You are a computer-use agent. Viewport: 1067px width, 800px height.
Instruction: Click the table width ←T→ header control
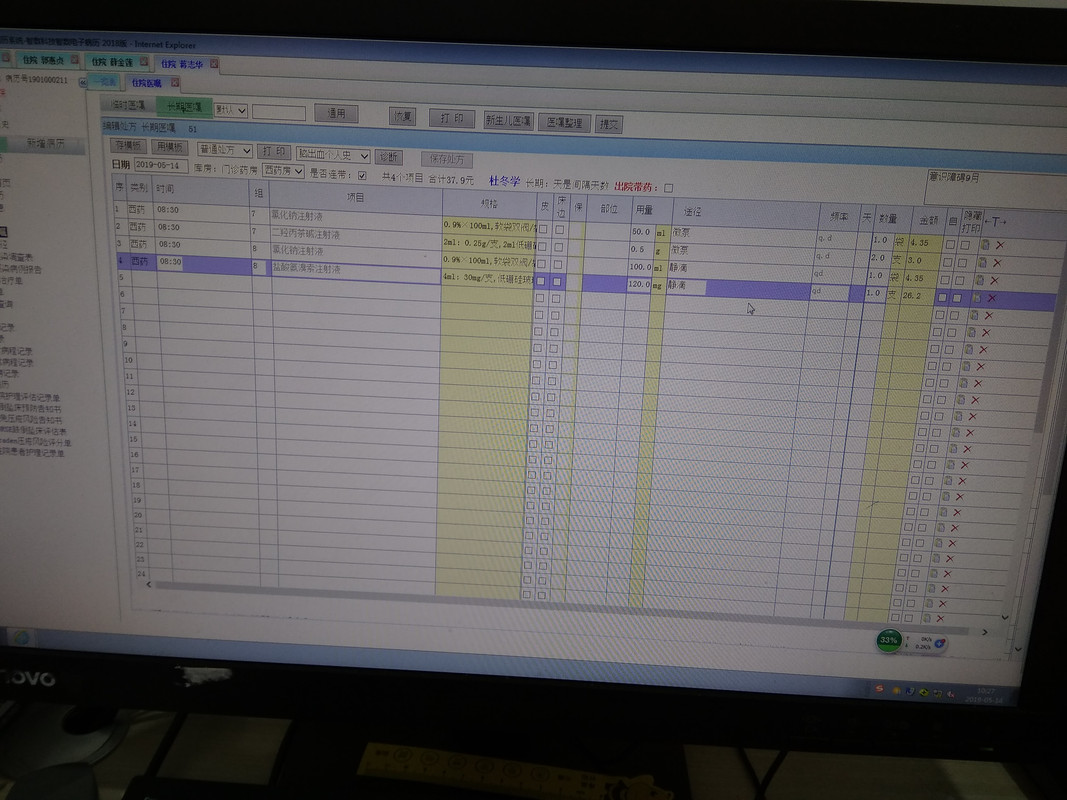tap(995, 222)
